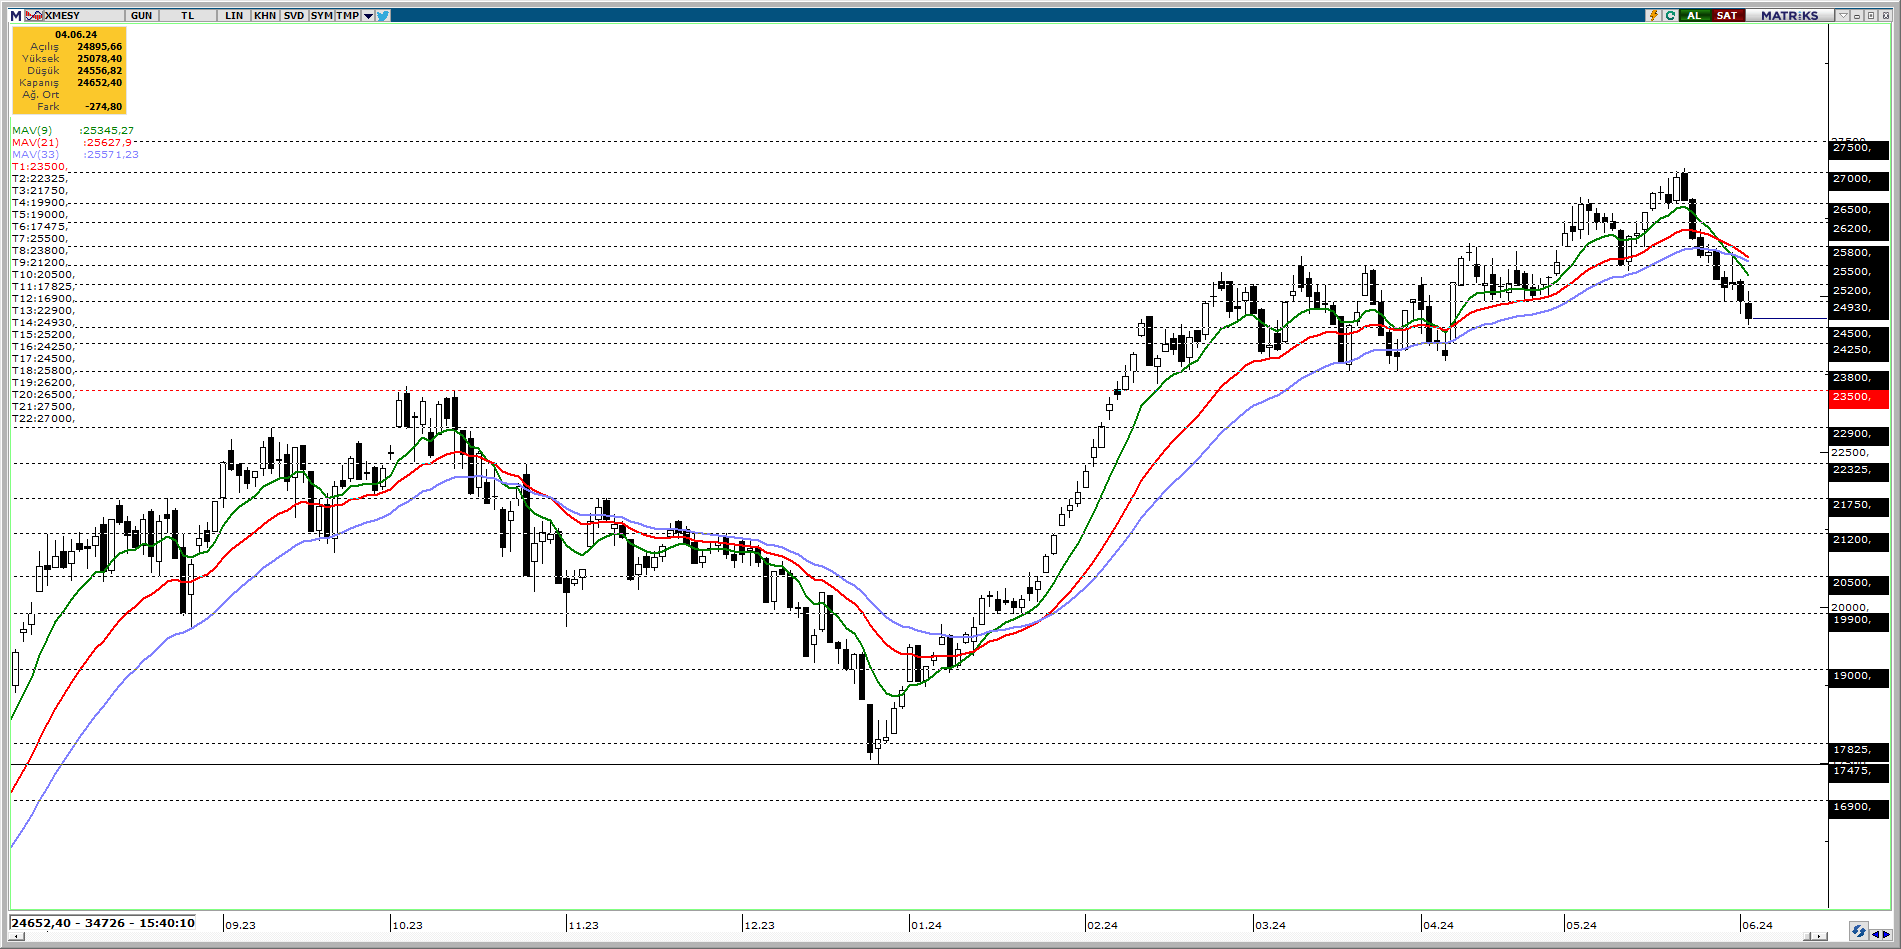
Task: Open the window options triangle menu
Action: 1842,15
